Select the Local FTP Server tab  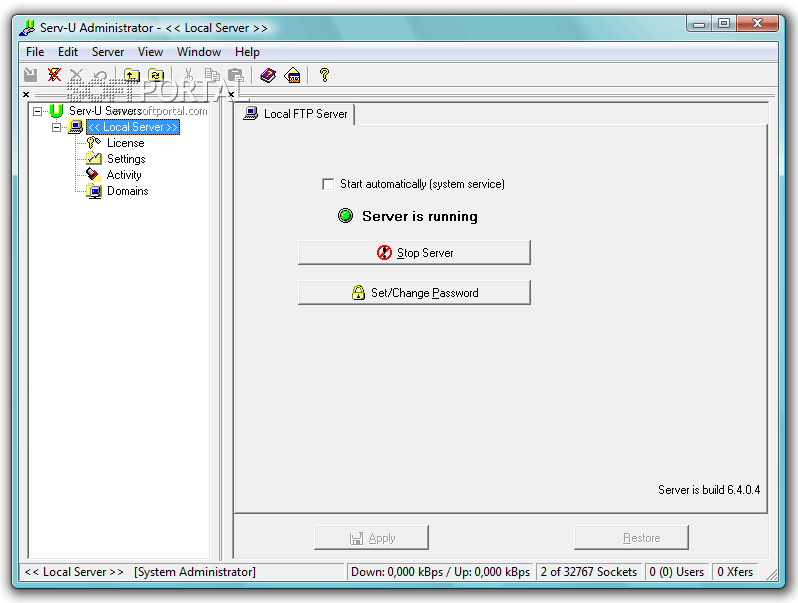pyautogui.click(x=296, y=114)
